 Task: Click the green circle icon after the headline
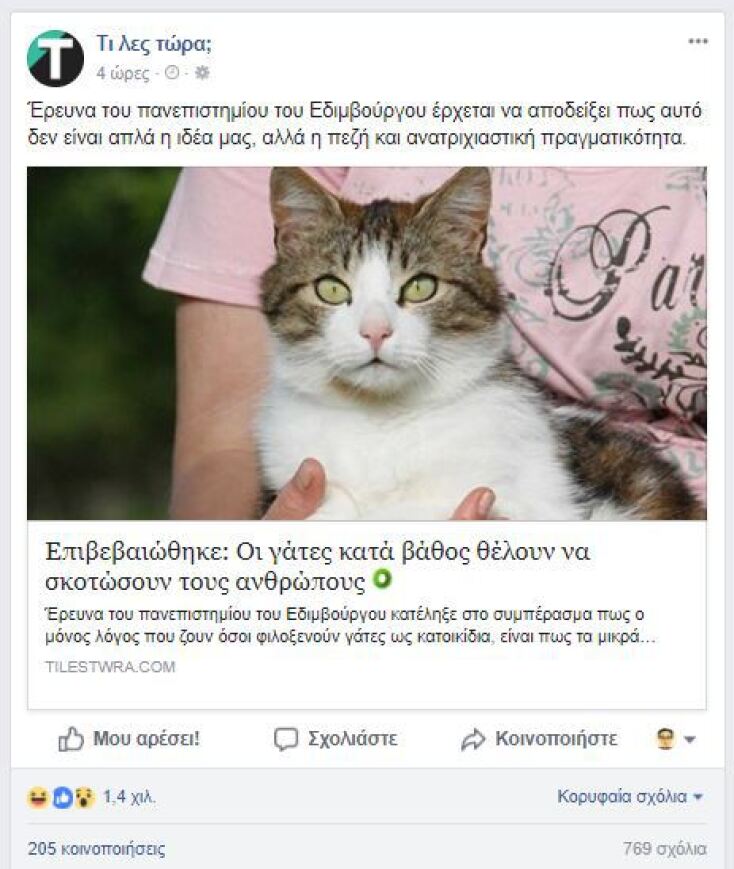tap(382, 579)
